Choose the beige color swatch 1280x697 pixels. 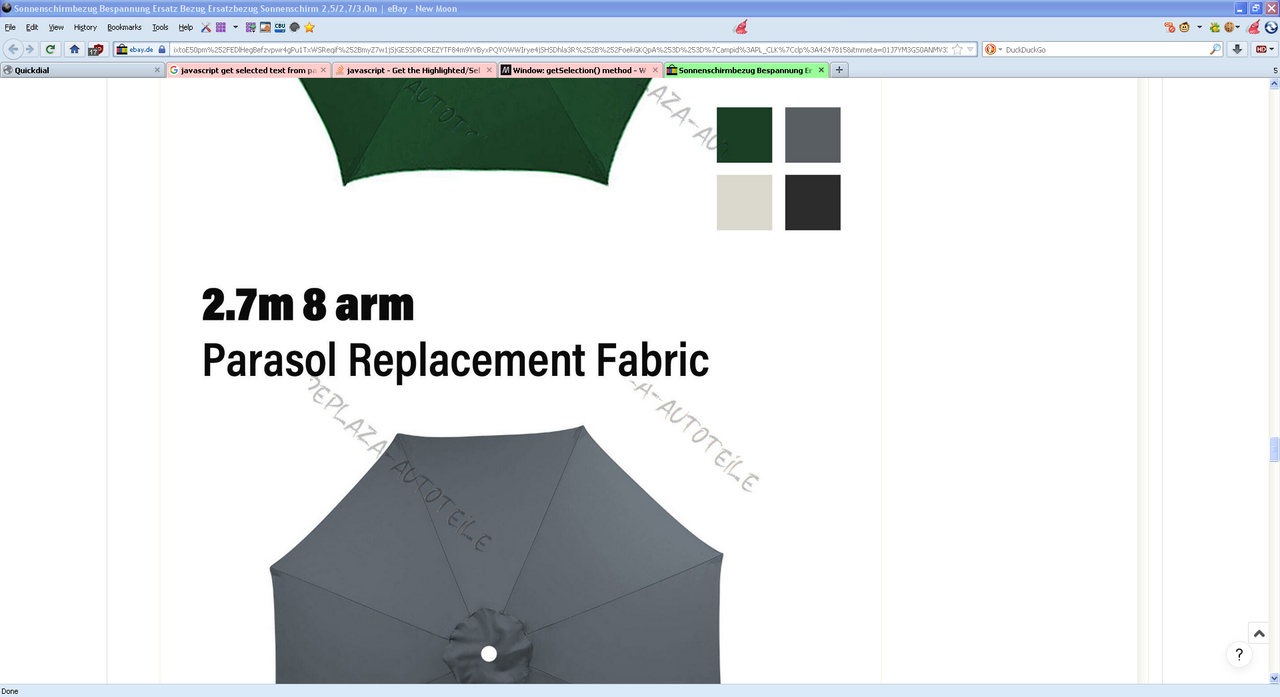pyautogui.click(x=744, y=202)
